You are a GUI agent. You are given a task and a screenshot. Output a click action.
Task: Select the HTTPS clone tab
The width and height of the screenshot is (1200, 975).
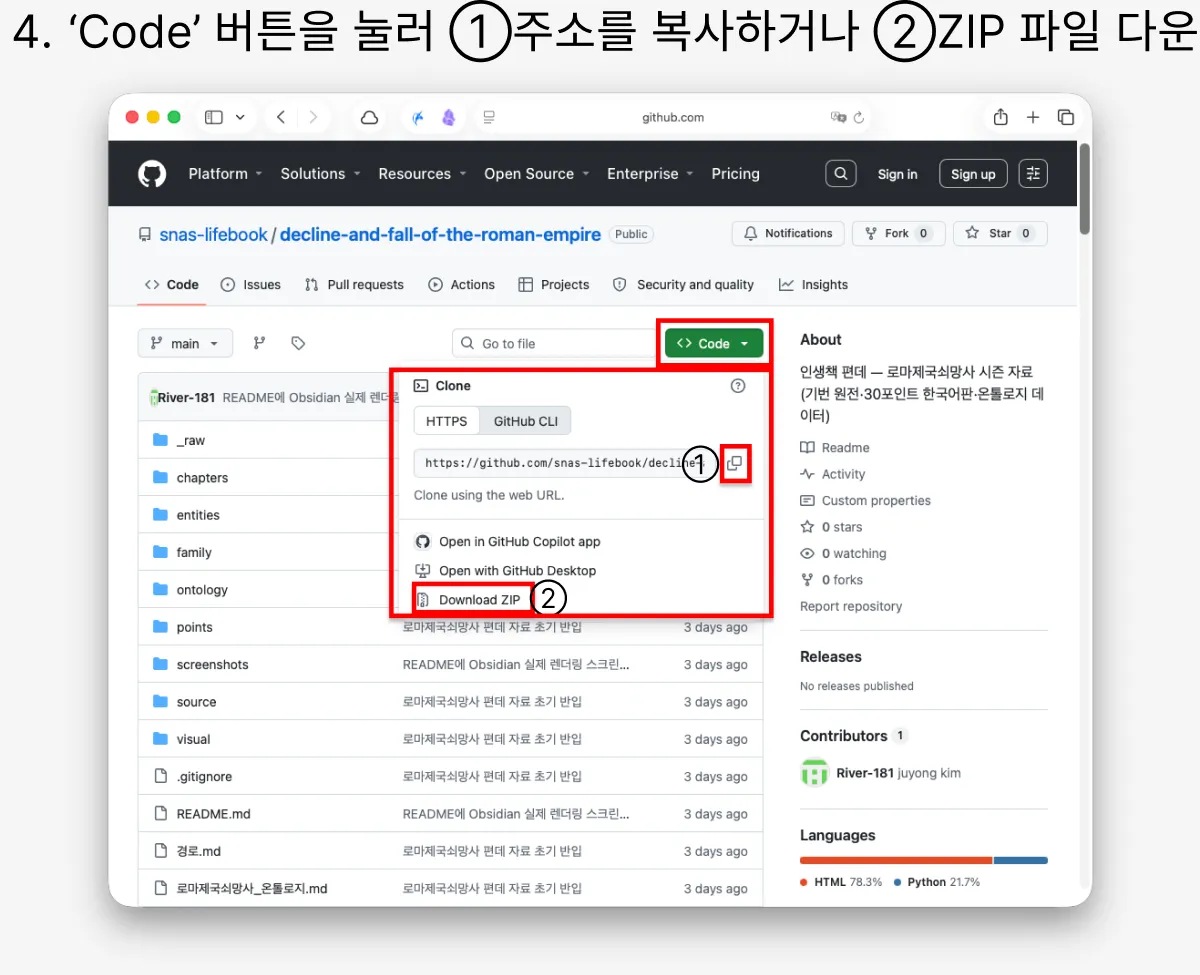(447, 421)
